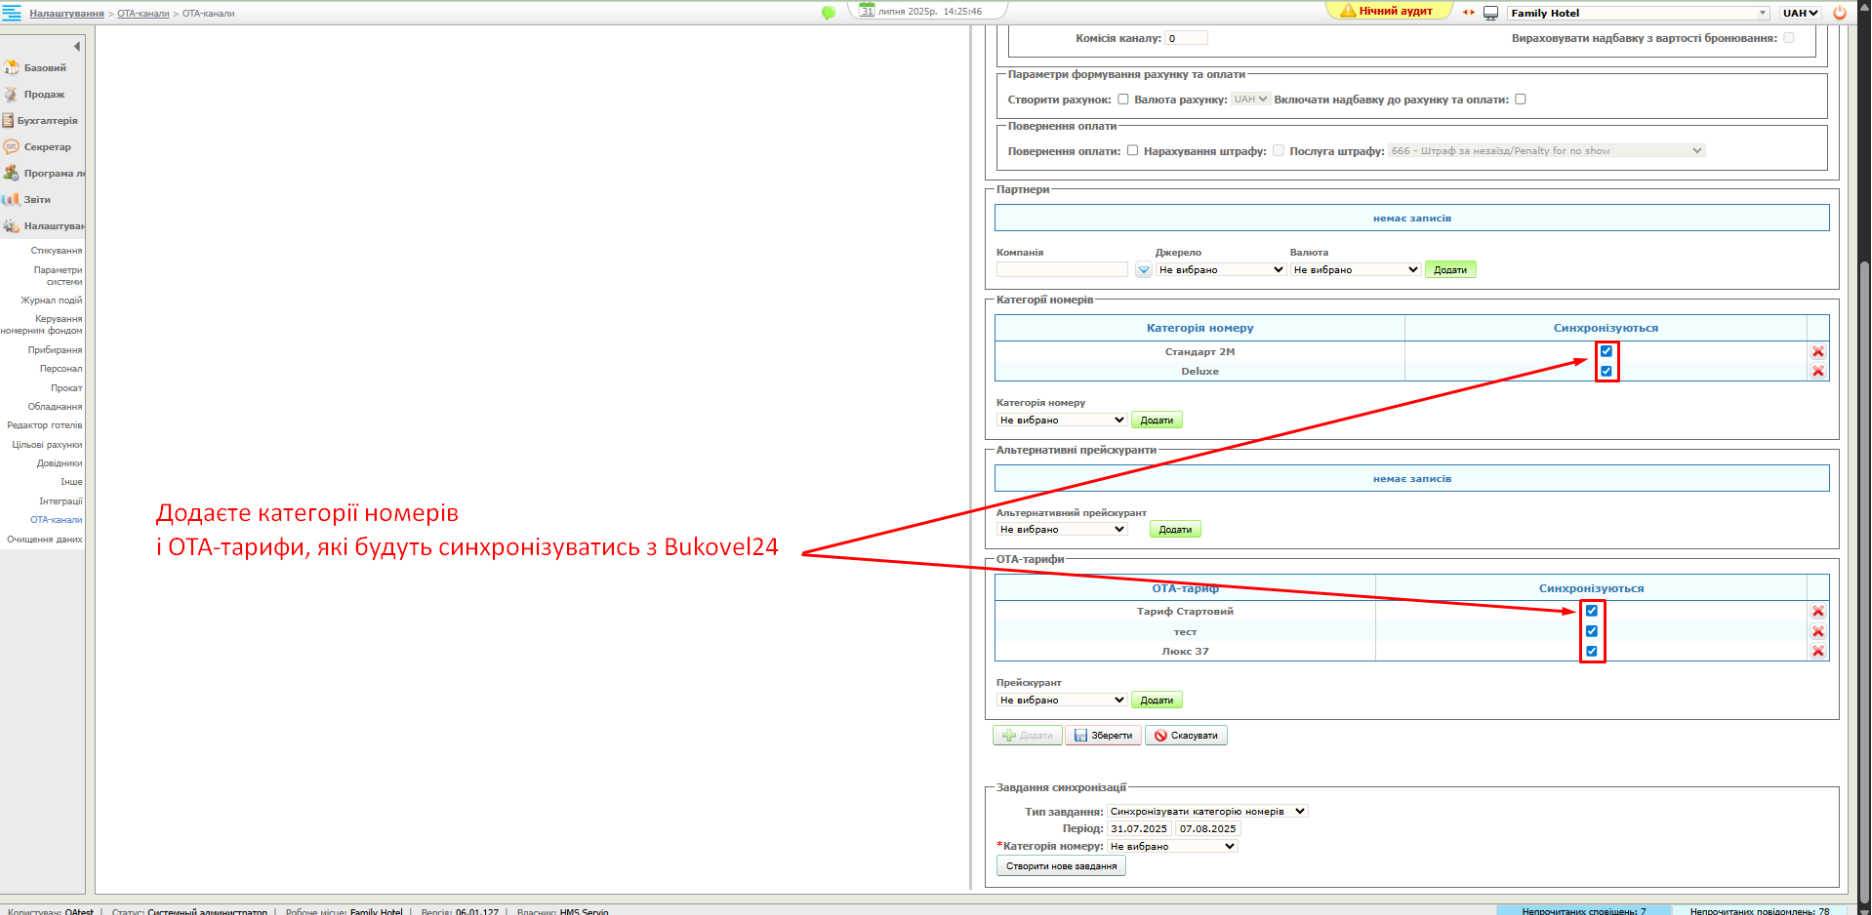This screenshot has height=915, width=1872.
Task: Remove the Тариф Стартовий OTA tariff row
Action: 1817,611
